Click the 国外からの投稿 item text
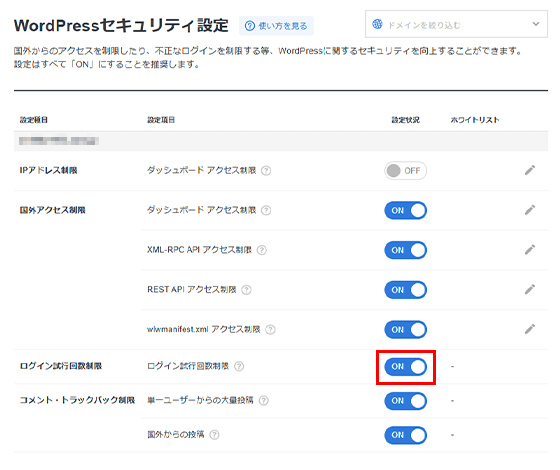 click(176, 435)
